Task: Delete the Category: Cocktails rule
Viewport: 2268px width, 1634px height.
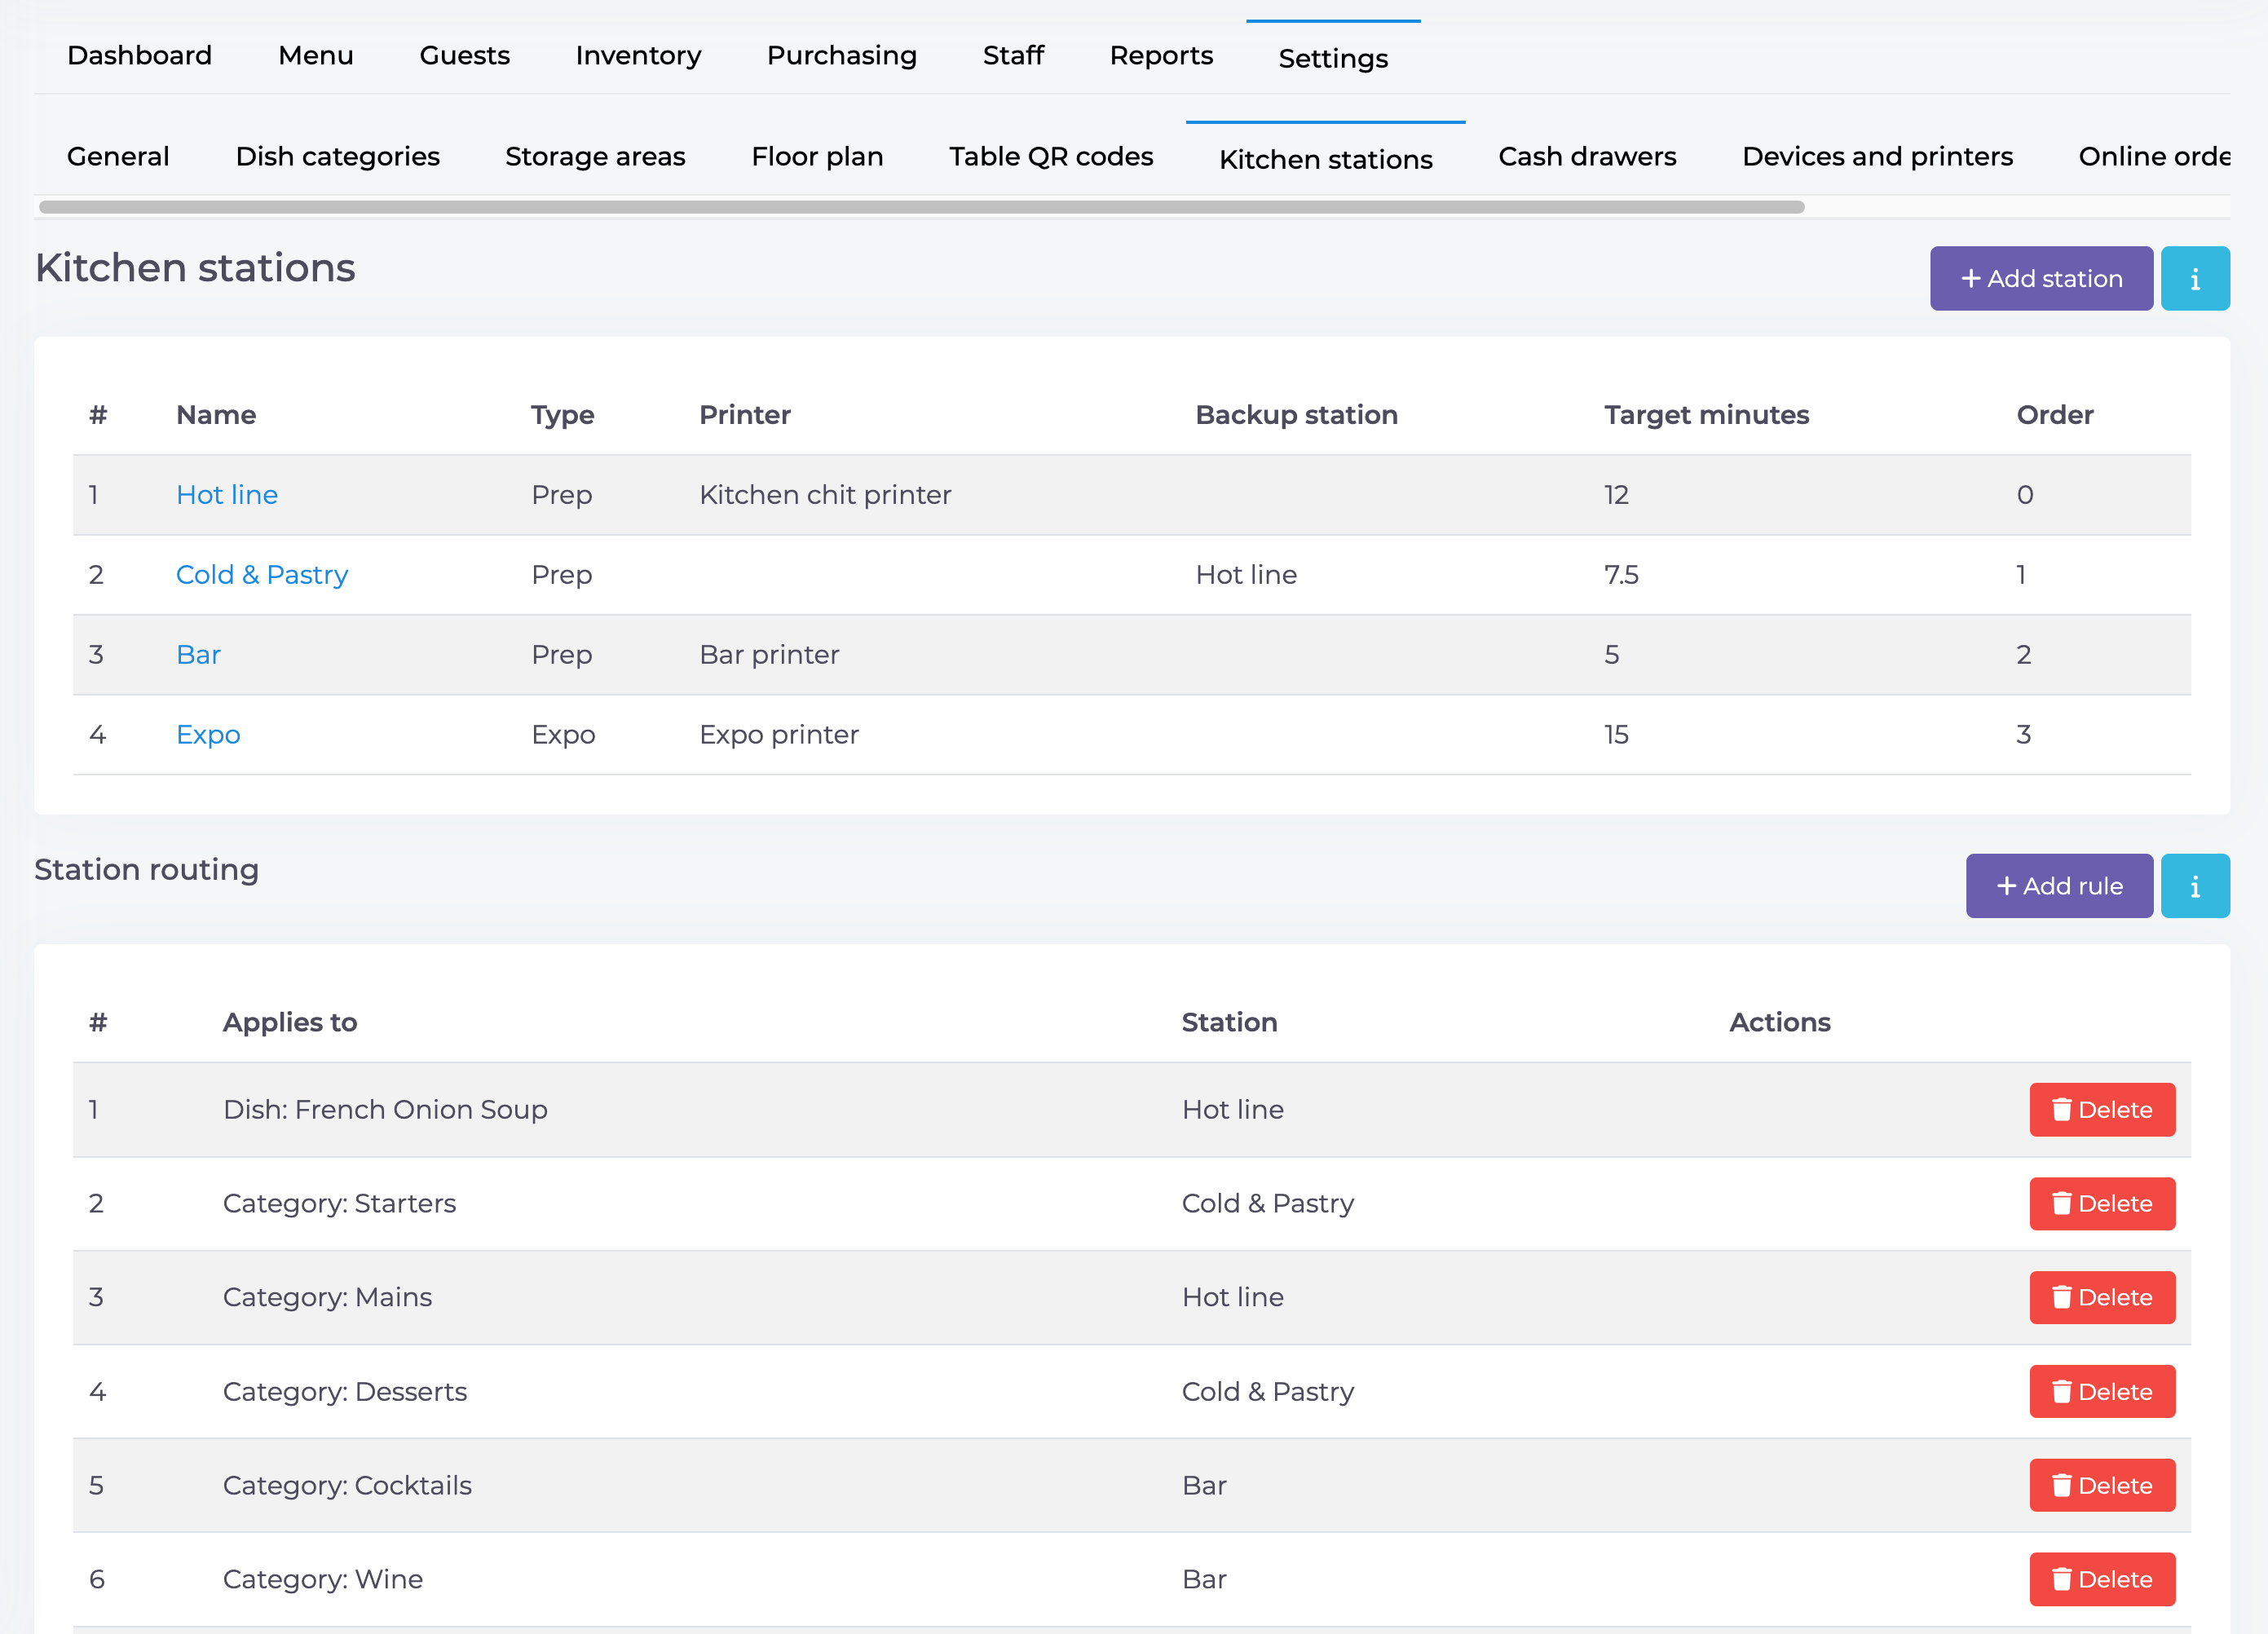Action: point(2102,1486)
